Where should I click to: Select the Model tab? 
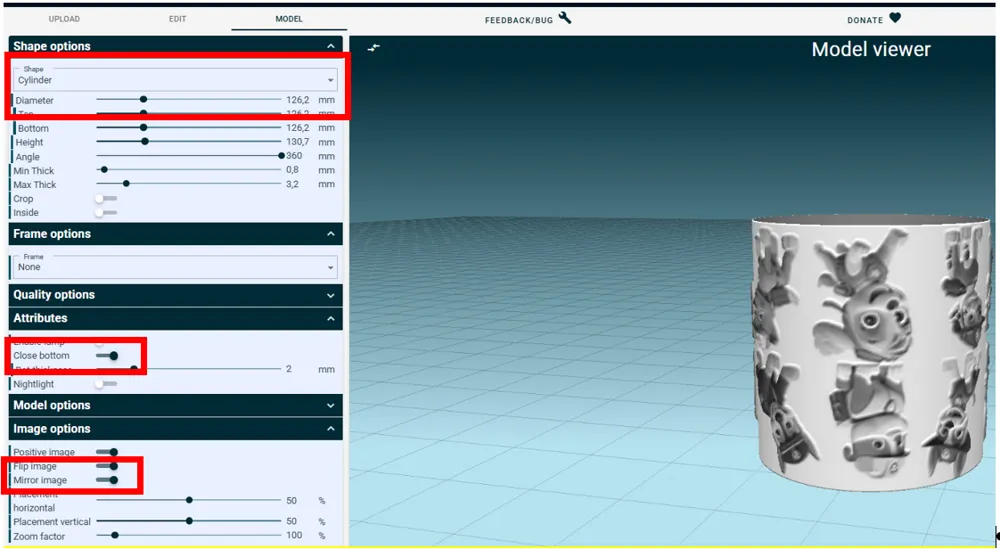coord(289,19)
